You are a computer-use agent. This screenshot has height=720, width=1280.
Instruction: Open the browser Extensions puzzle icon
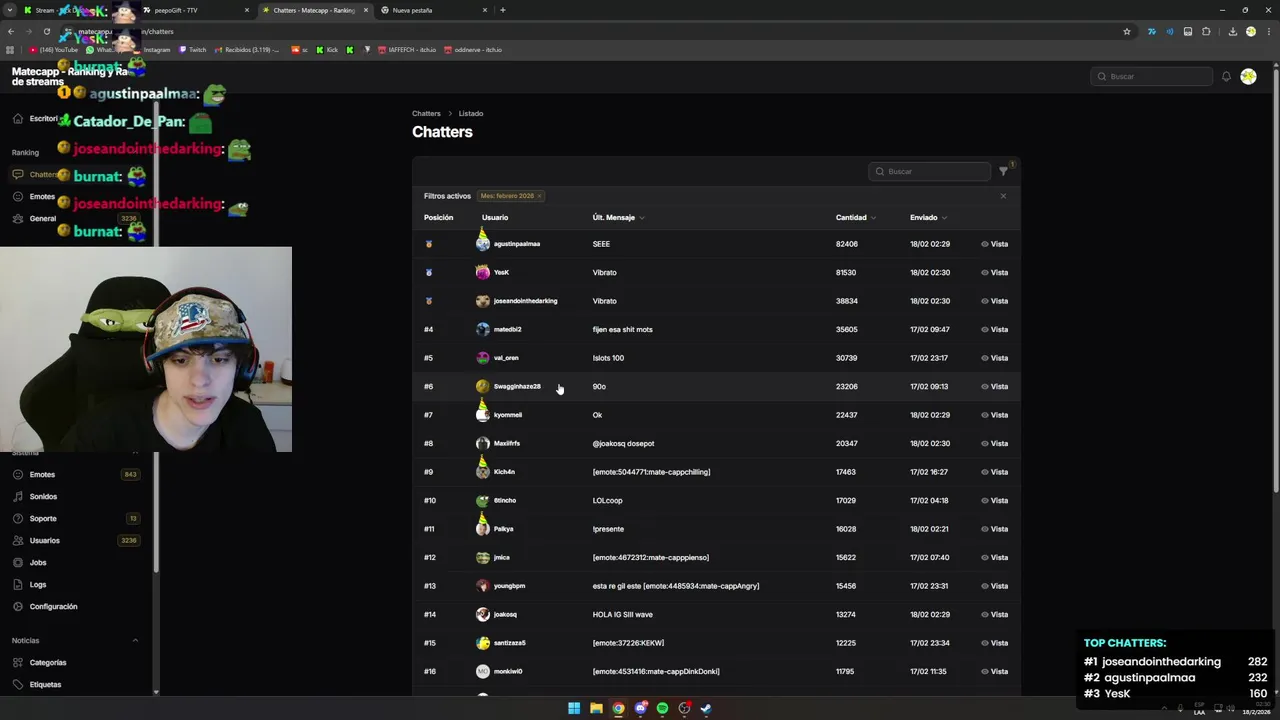click(x=1206, y=31)
